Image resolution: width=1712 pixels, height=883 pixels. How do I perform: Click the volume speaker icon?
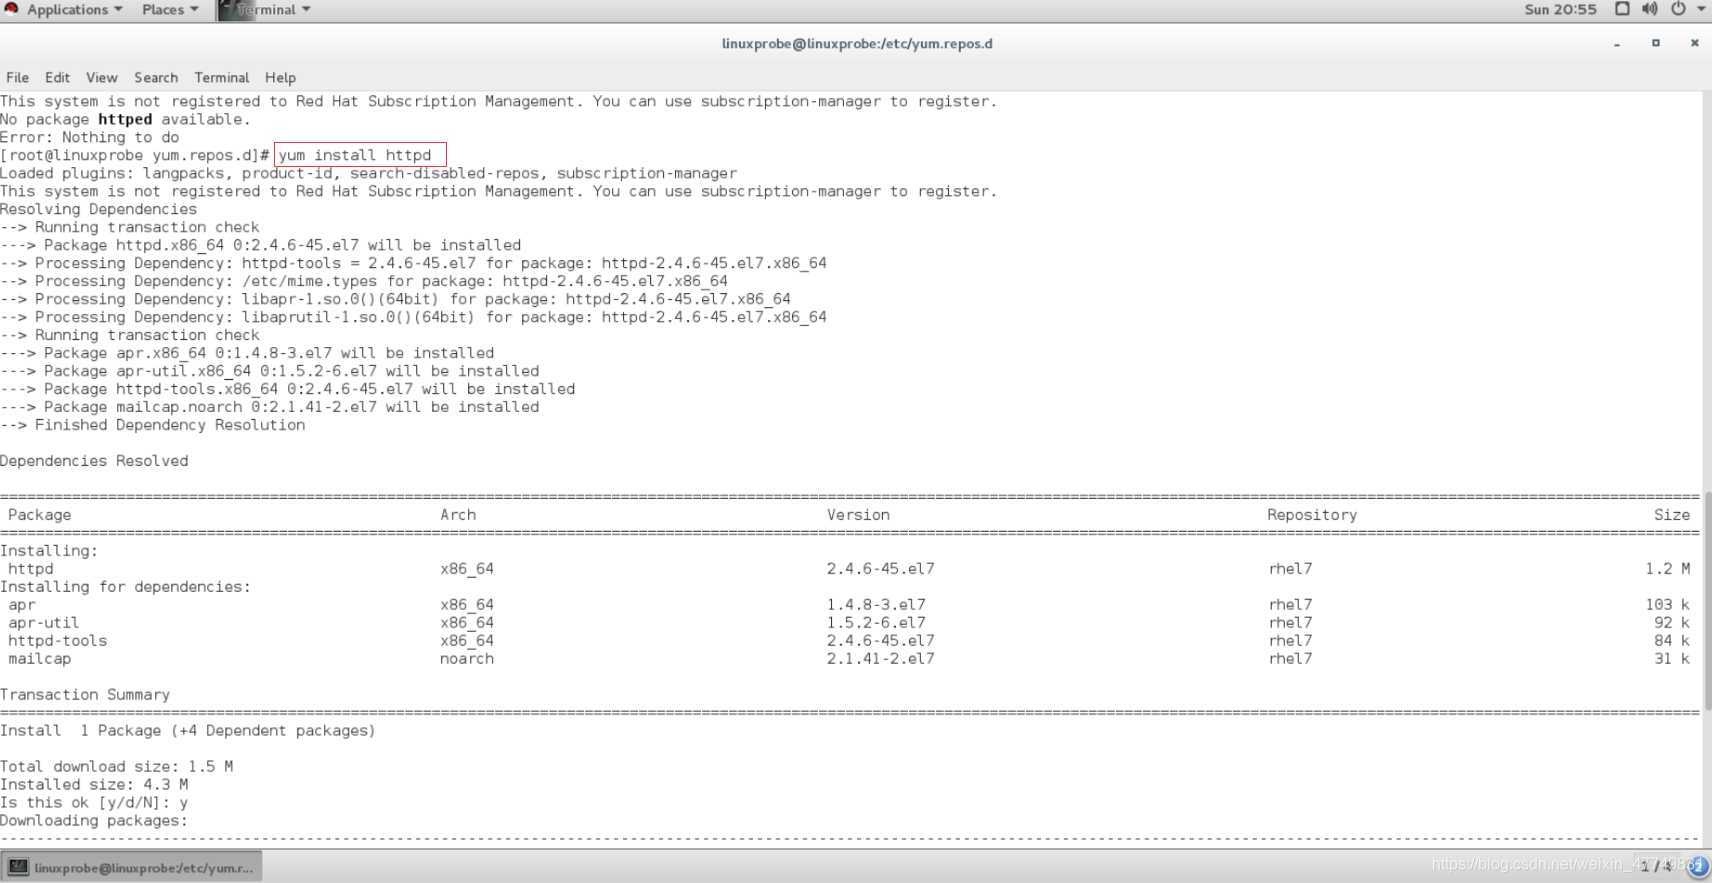[x=1649, y=9]
